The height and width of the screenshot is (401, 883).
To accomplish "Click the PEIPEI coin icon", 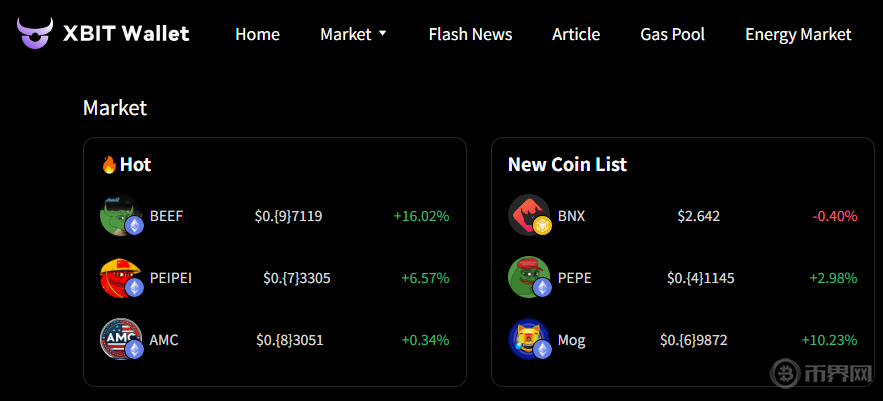I will click(x=121, y=278).
